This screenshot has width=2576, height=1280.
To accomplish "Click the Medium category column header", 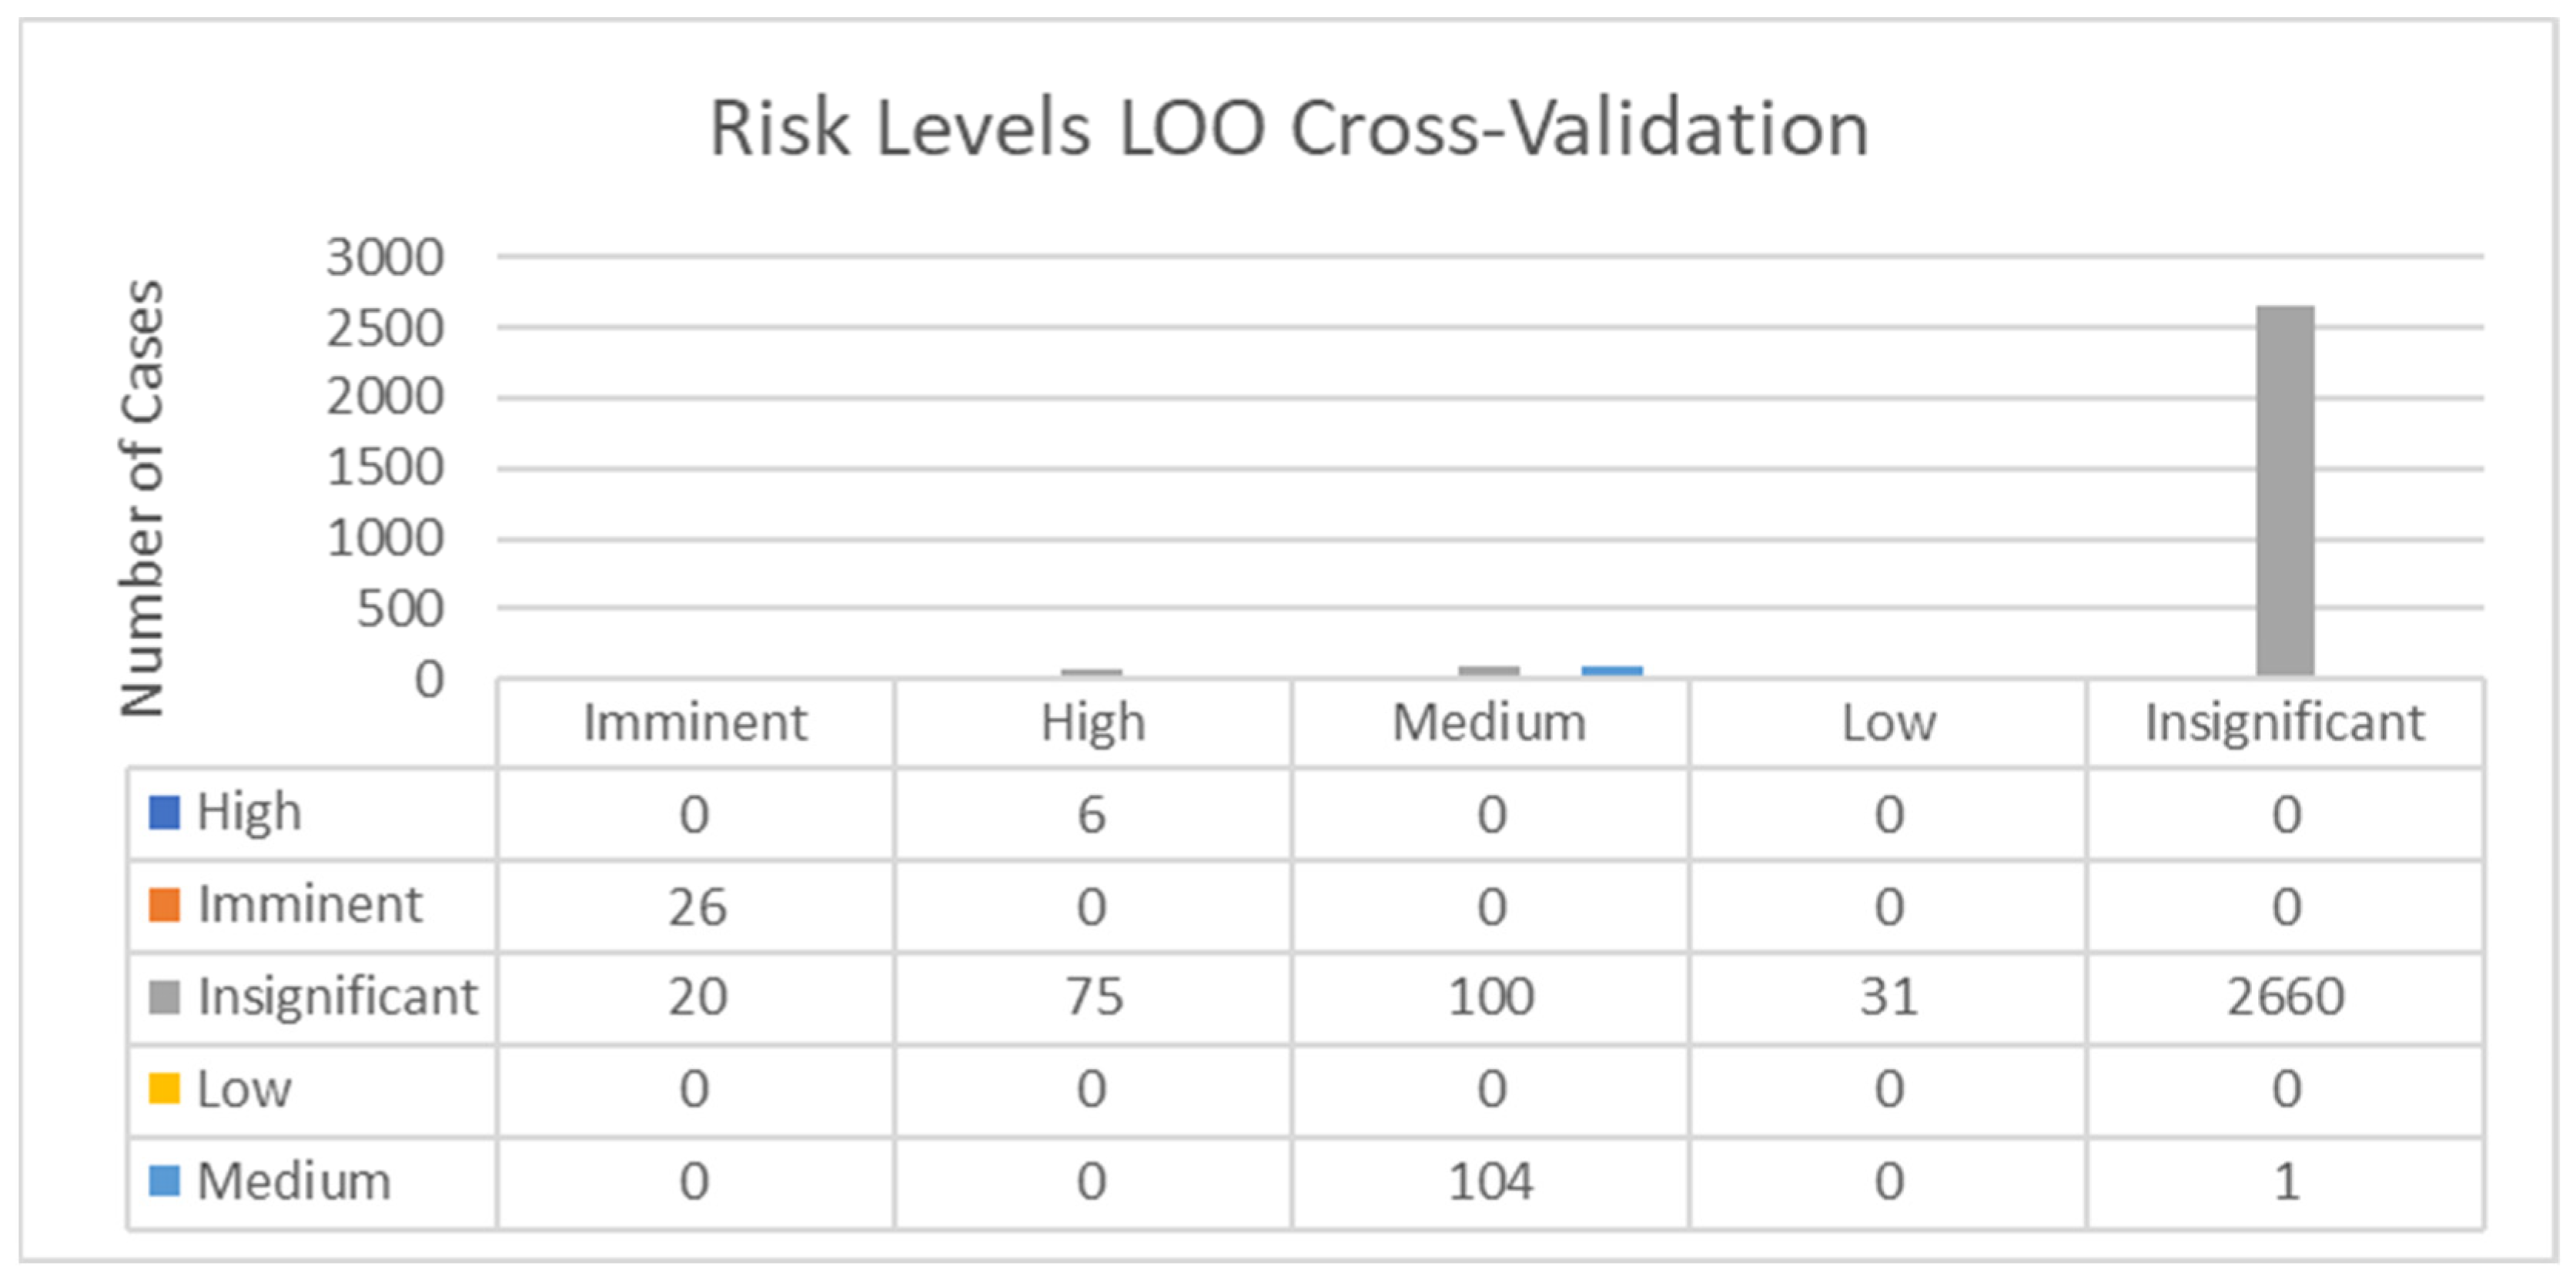I will point(1490,723).
